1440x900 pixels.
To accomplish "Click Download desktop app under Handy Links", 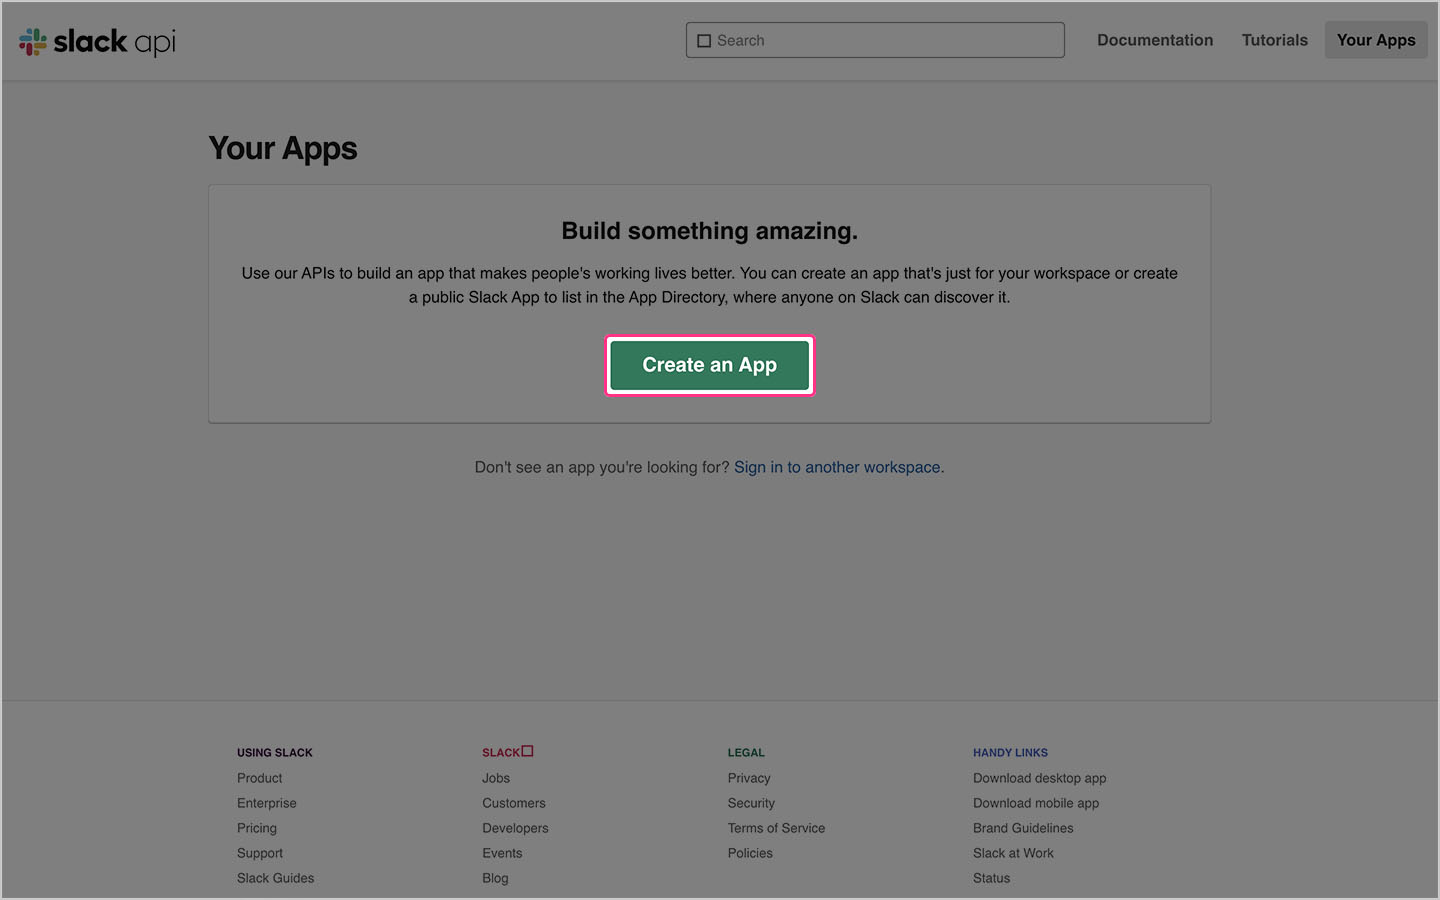I will (x=1039, y=777).
